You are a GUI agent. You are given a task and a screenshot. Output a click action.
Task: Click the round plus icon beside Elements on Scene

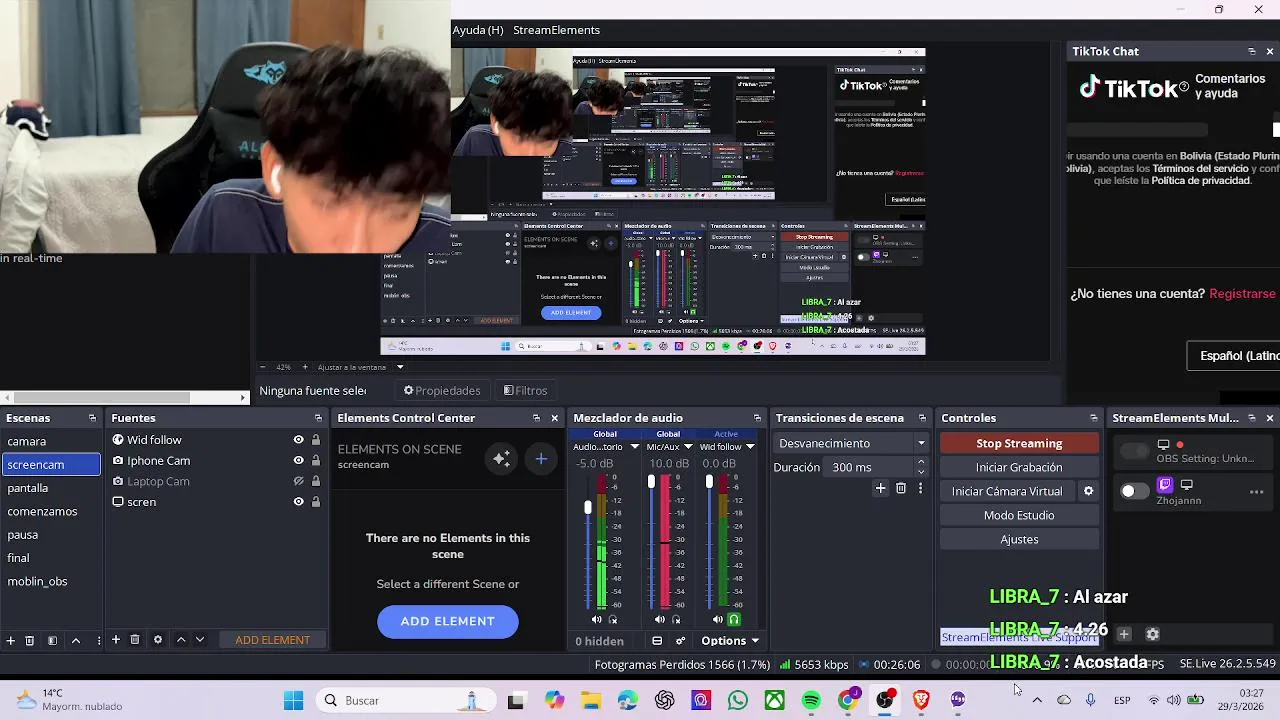[541, 458]
